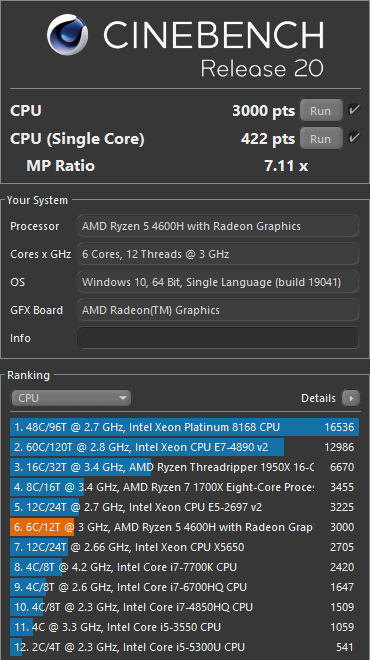Run the multi-core CPU benchmark

tap(321, 111)
